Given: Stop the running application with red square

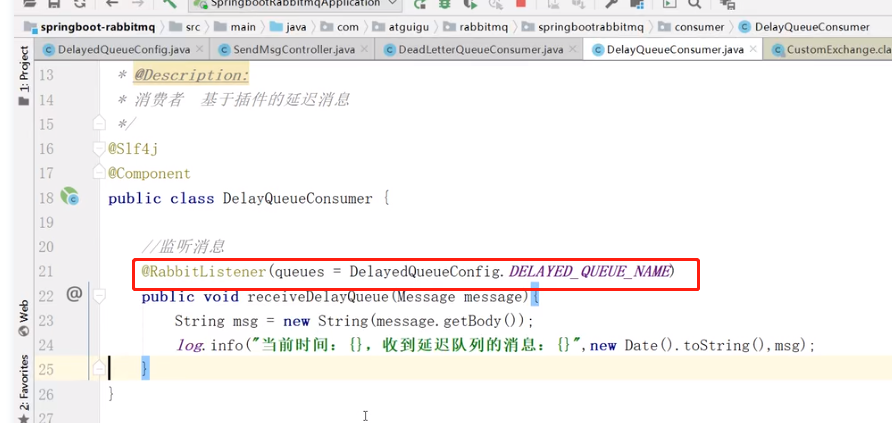Looking at the screenshot, I should click(x=520, y=3).
